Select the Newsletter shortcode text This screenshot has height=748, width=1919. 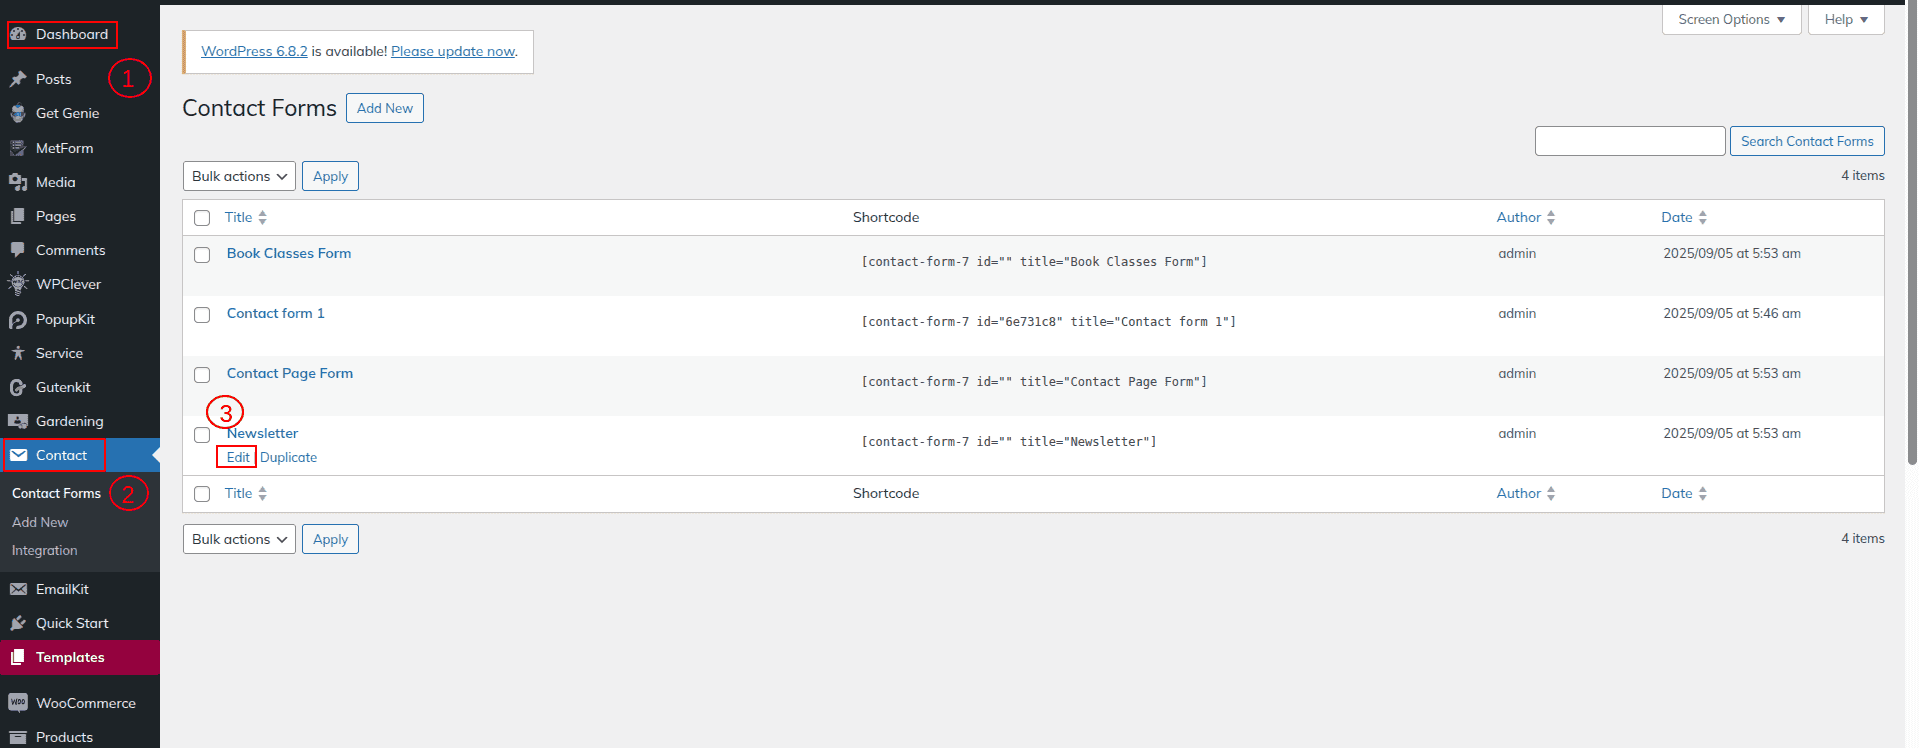[x=1009, y=442]
